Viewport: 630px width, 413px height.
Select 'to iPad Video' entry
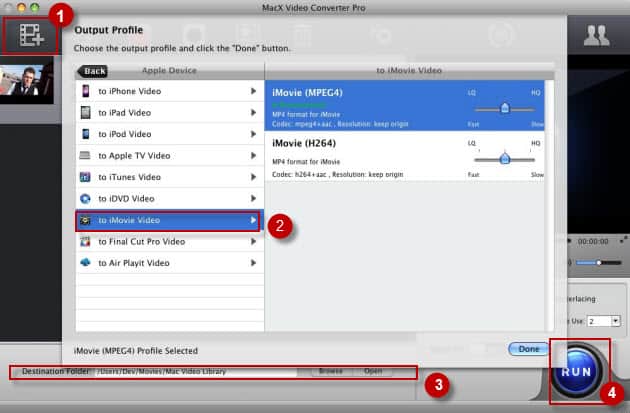tap(170, 112)
